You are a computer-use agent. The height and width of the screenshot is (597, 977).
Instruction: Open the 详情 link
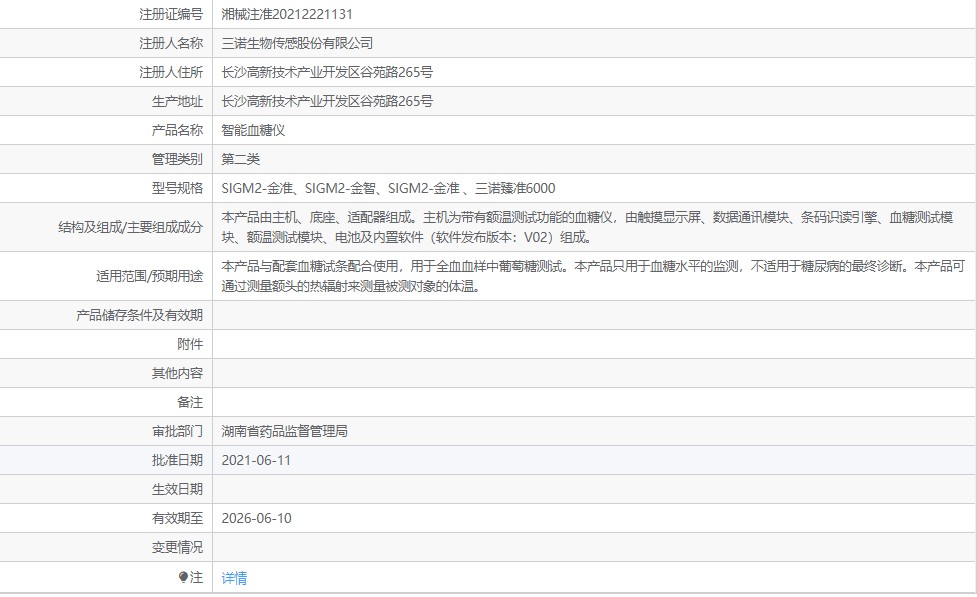[234, 578]
